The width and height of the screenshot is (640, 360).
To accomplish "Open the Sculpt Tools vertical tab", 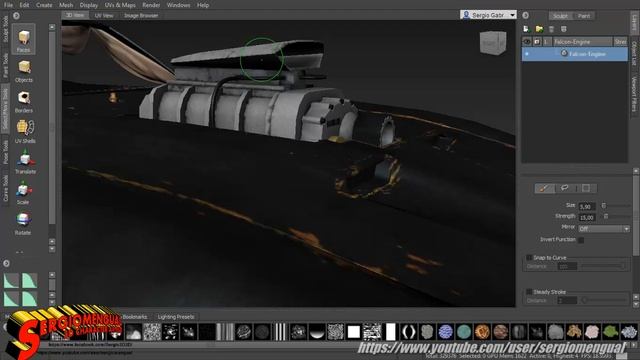I will click(x=5, y=29).
